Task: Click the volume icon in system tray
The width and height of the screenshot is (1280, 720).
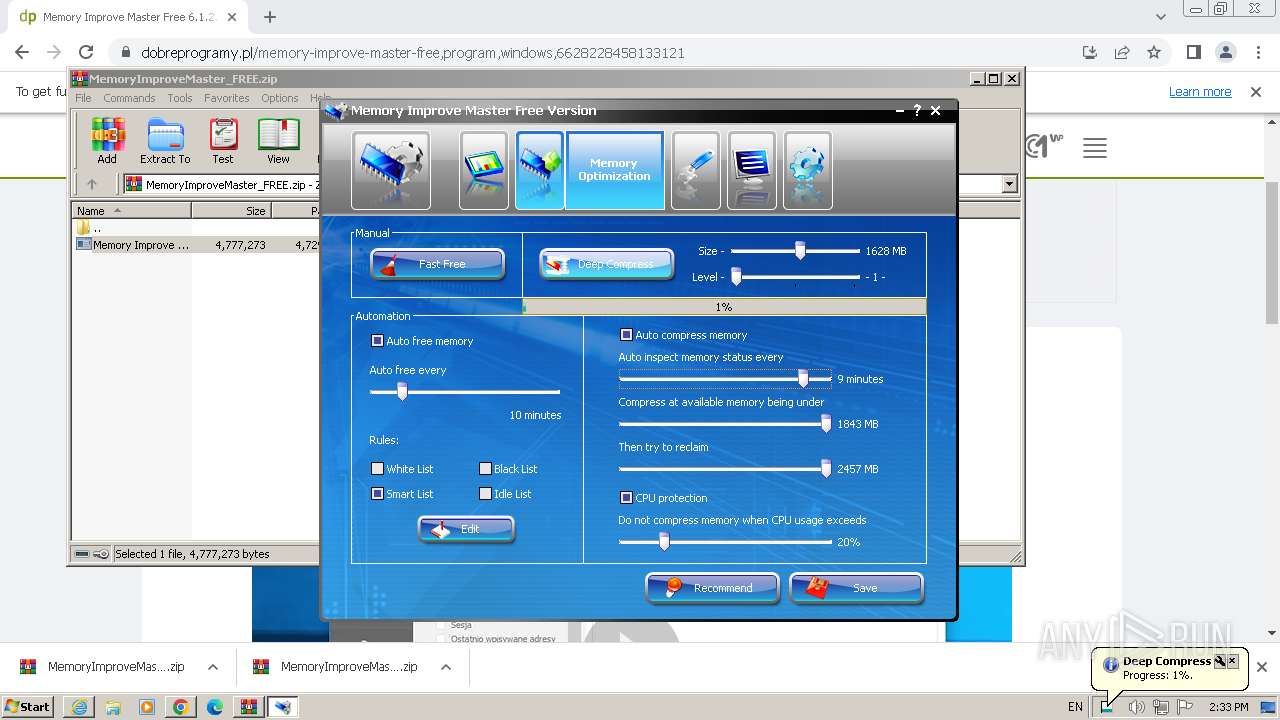Action: point(1136,707)
